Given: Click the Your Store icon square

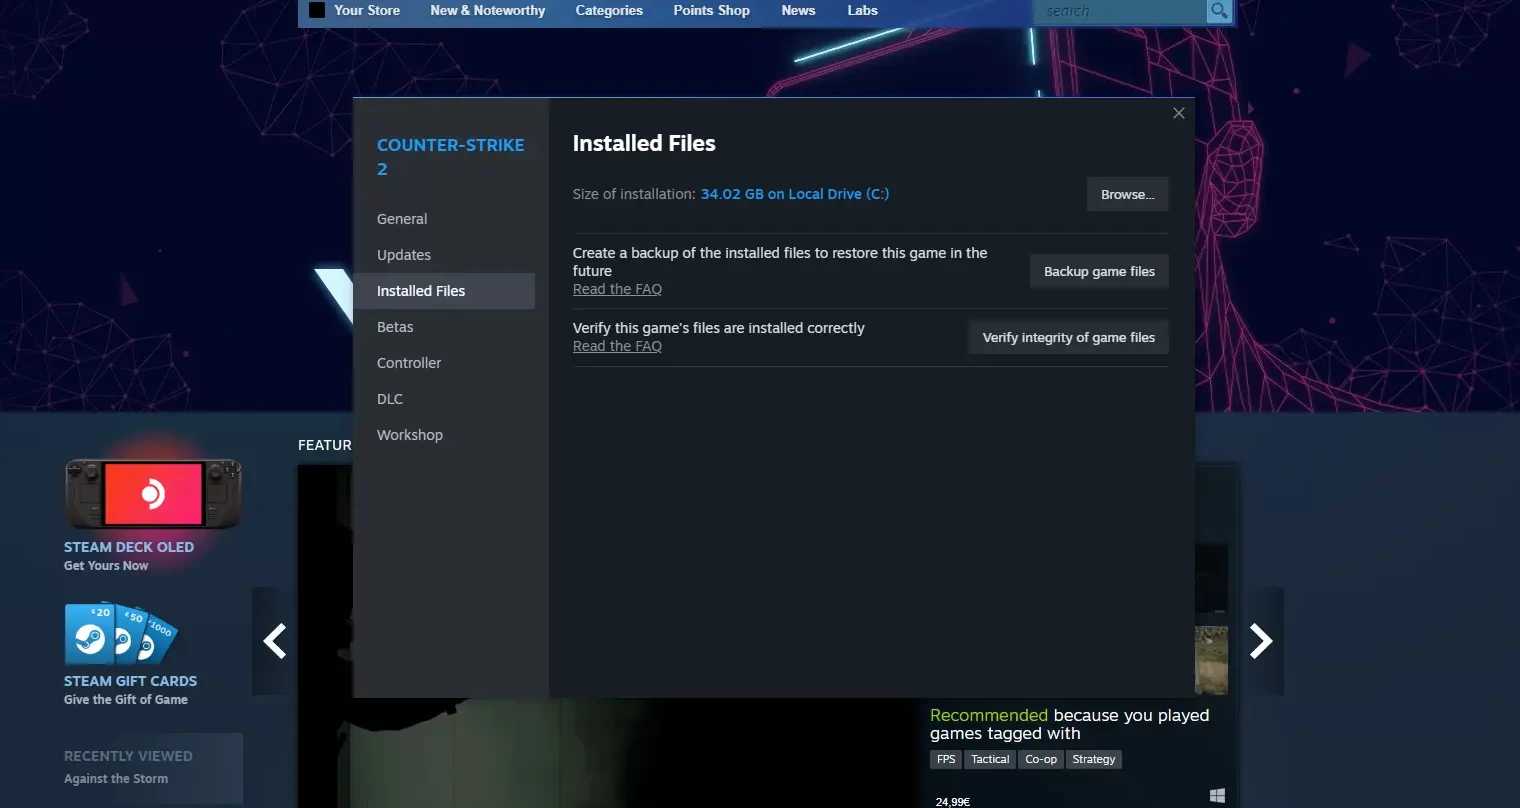Looking at the screenshot, I should (x=317, y=11).
